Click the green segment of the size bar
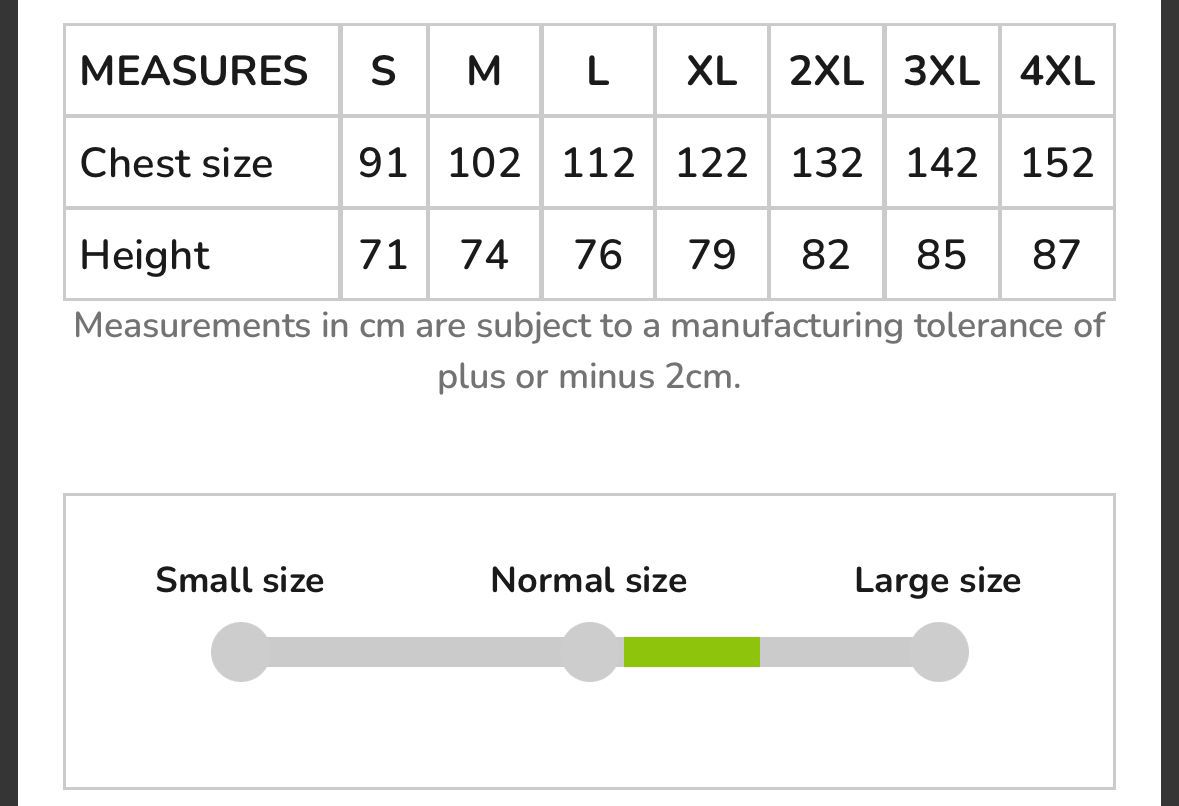This screenshot has height=806, width=1179. point(692,652)
